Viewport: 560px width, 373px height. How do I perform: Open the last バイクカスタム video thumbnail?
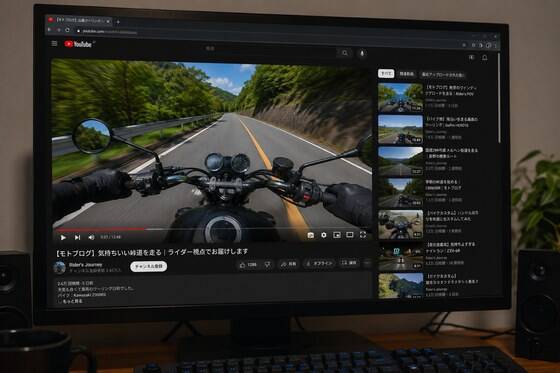pos(400,286)
